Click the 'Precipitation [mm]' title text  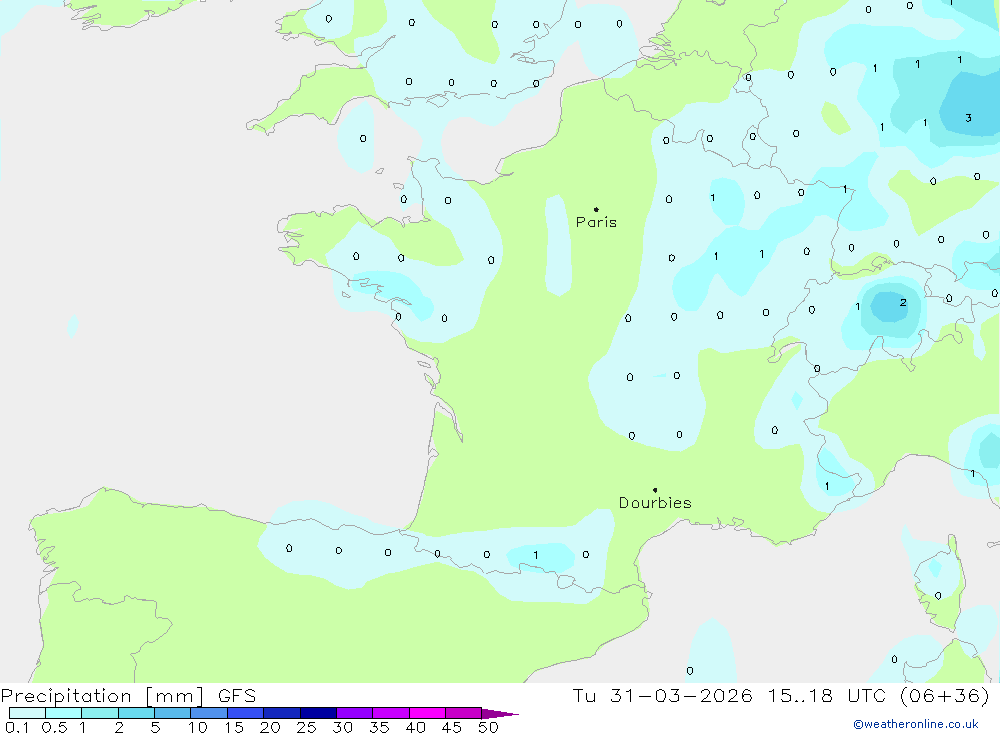(102, 696)
